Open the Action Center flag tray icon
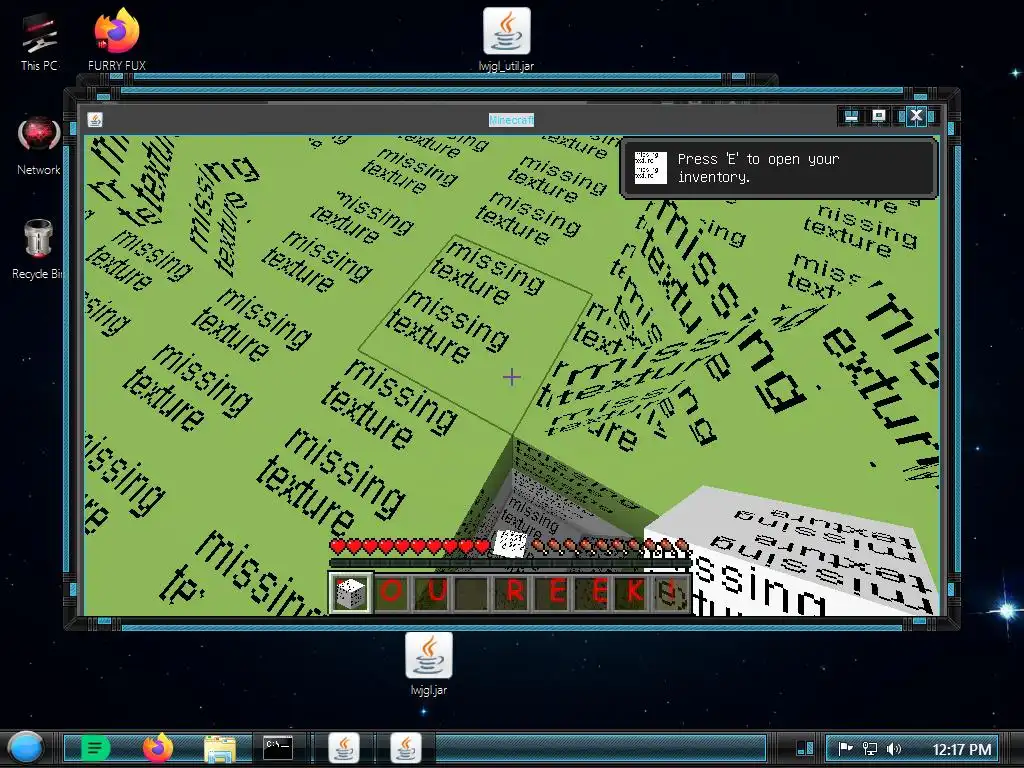Screen dimensions: 1024x768 click(845, 748)
